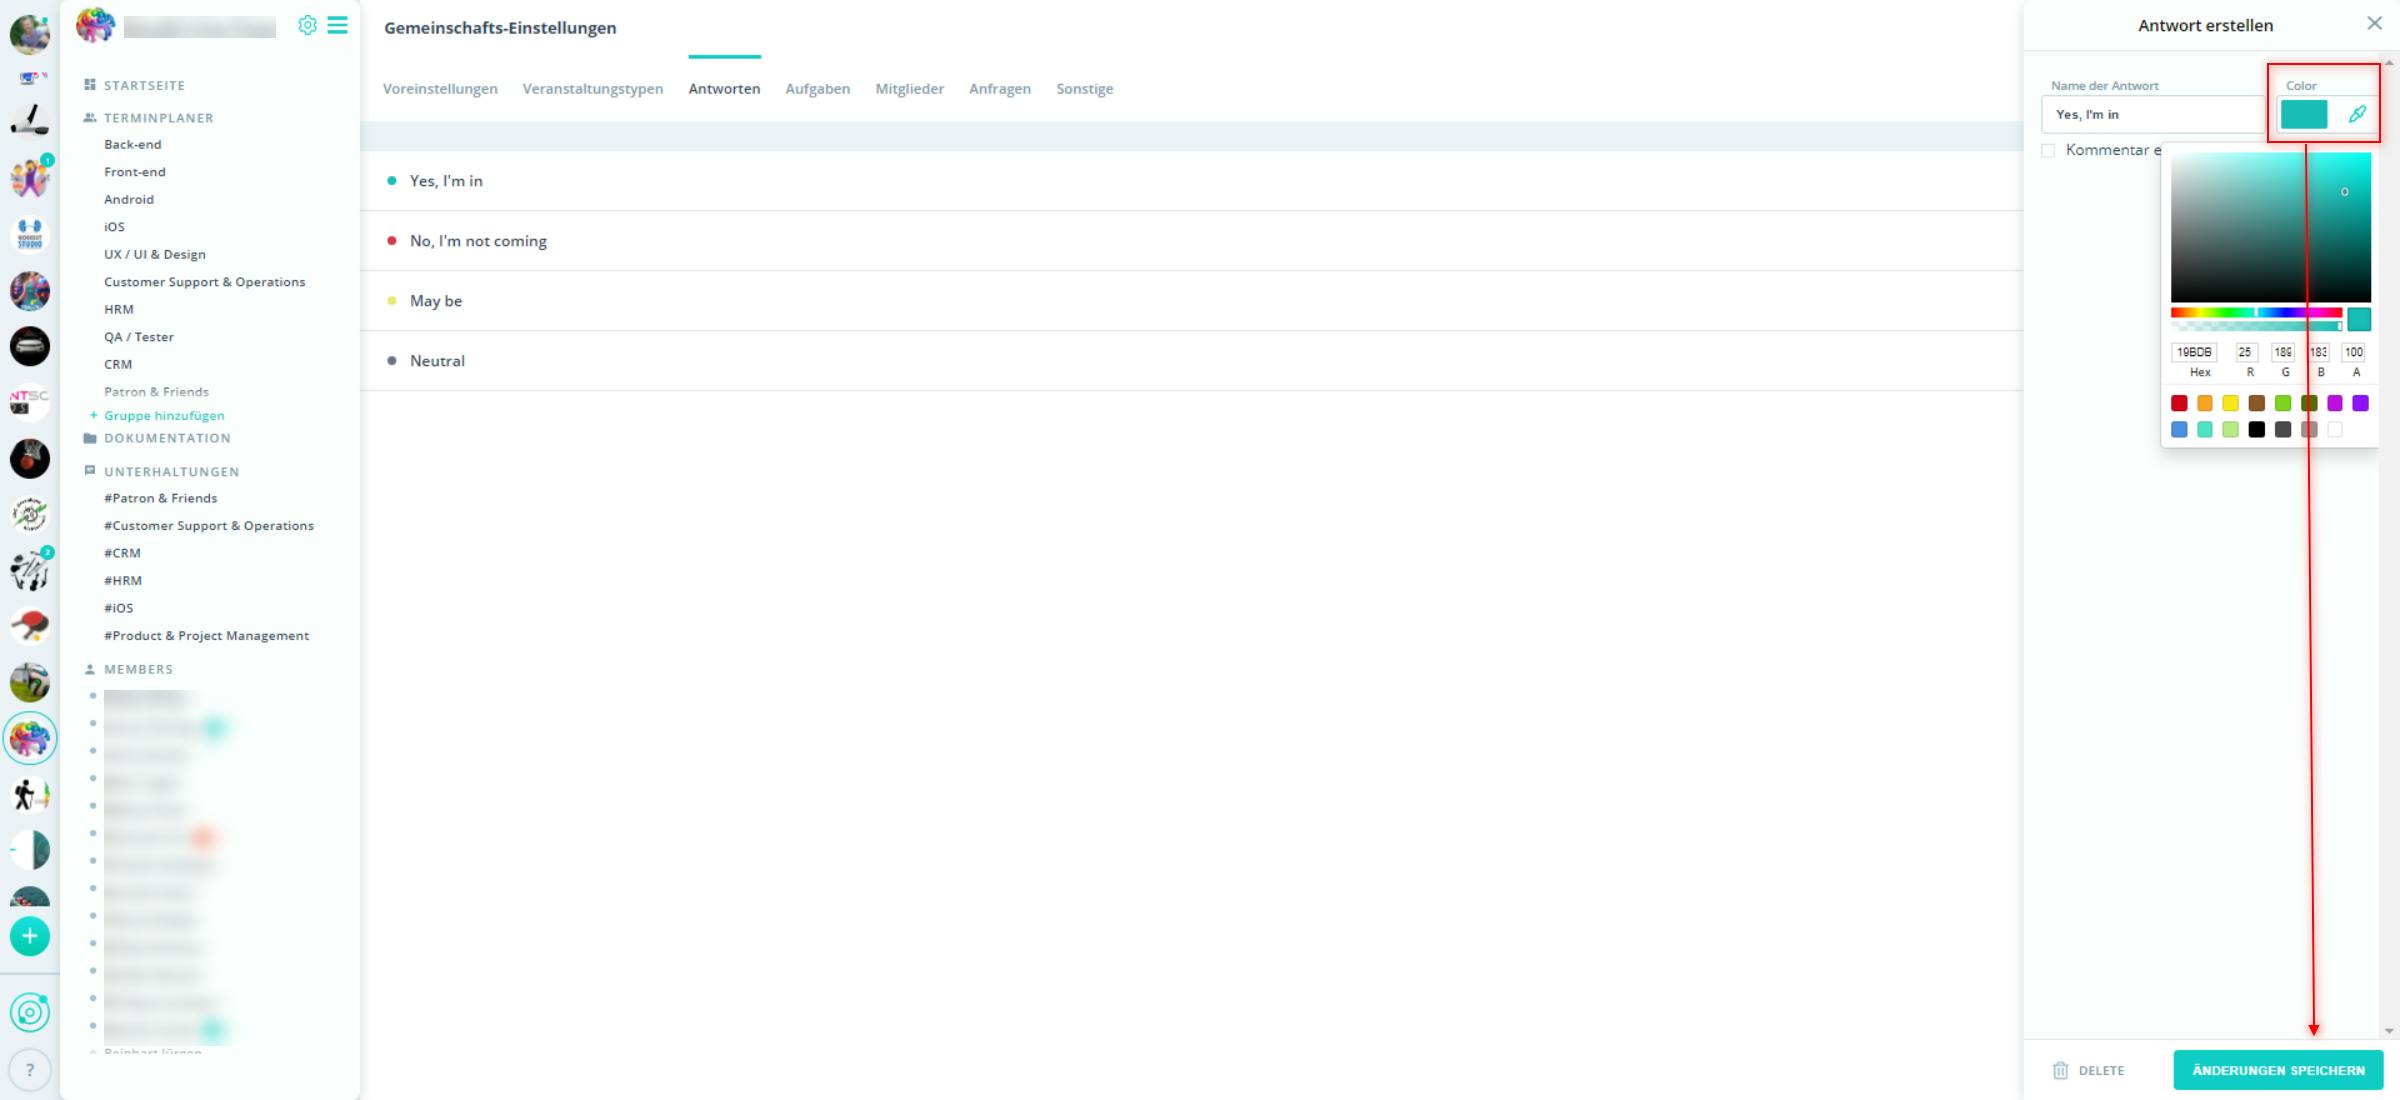This screenshot has width=2400, height=1100.
Task: Click Änderungen speichern button
Action: click(x=2278, y=1070)
